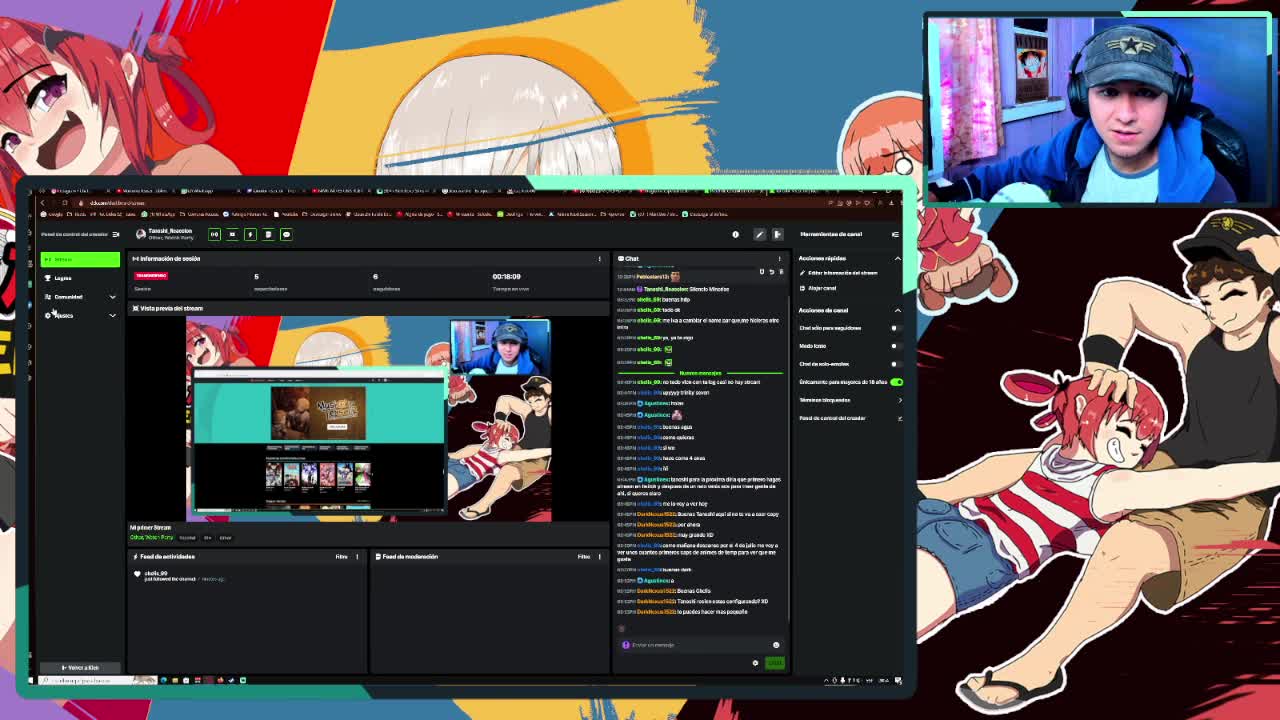
Task: Click the pencil edit layout icon
Action: (759, 235)
